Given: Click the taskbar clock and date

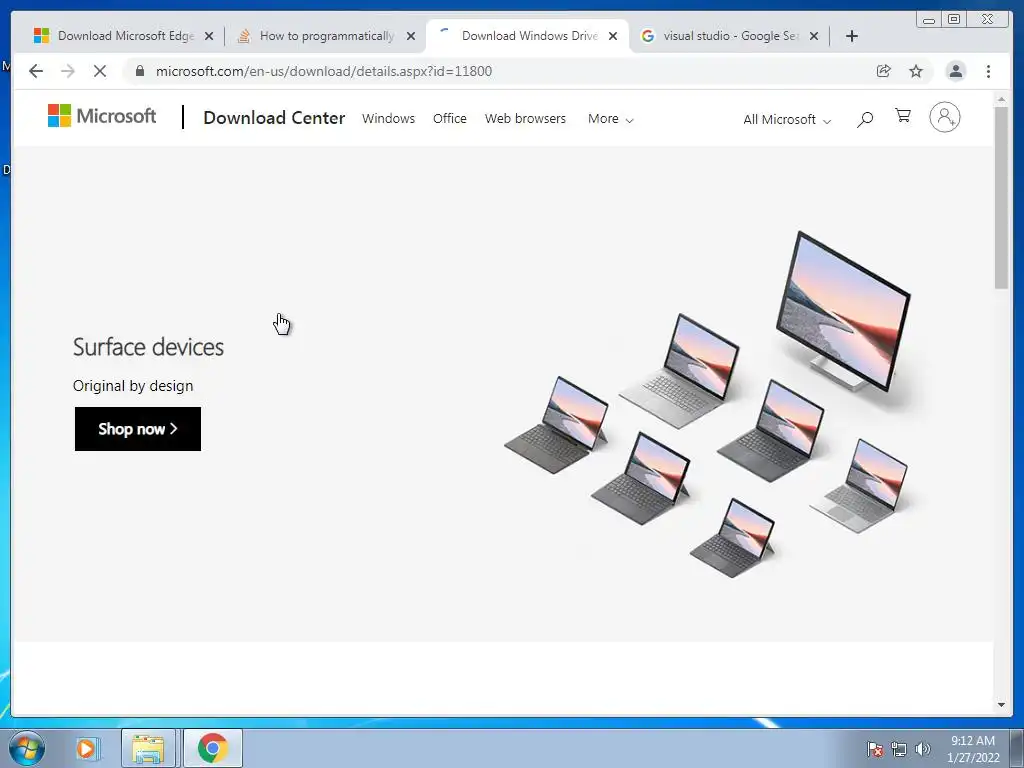Looking at the screenshot, I should tap(973, 749).
